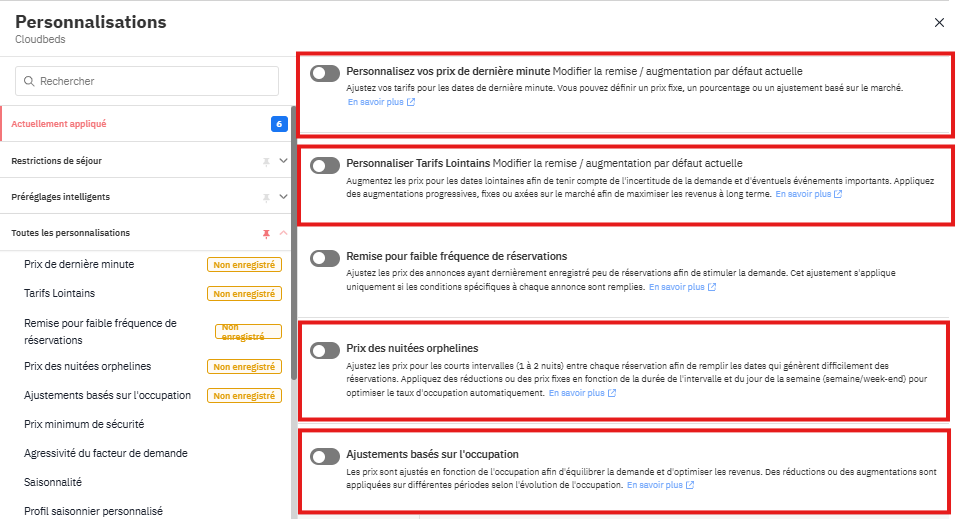Click pin icon beside Préréglages intelligents

(x=266, y=197)
